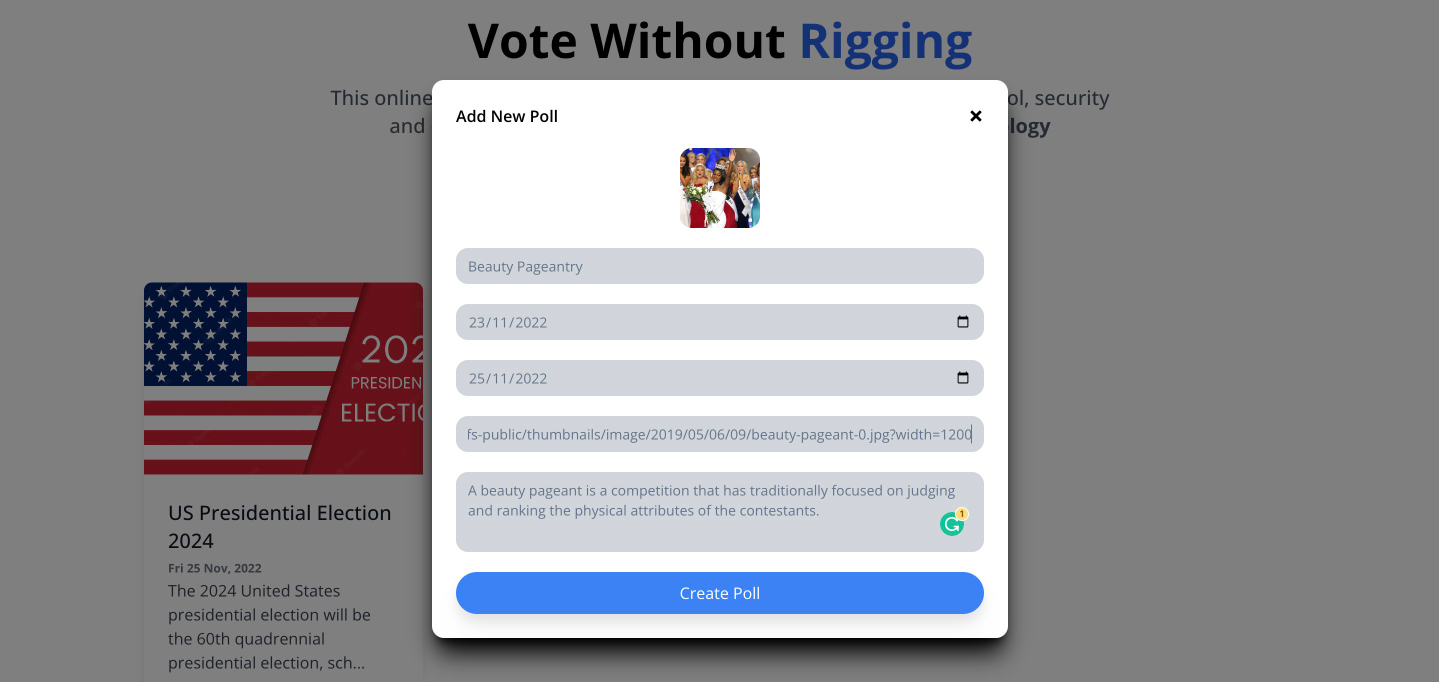This screenshot has height=682, width=1439.
Task: Click the green Grammarly icon
Action: coord(952,523)
